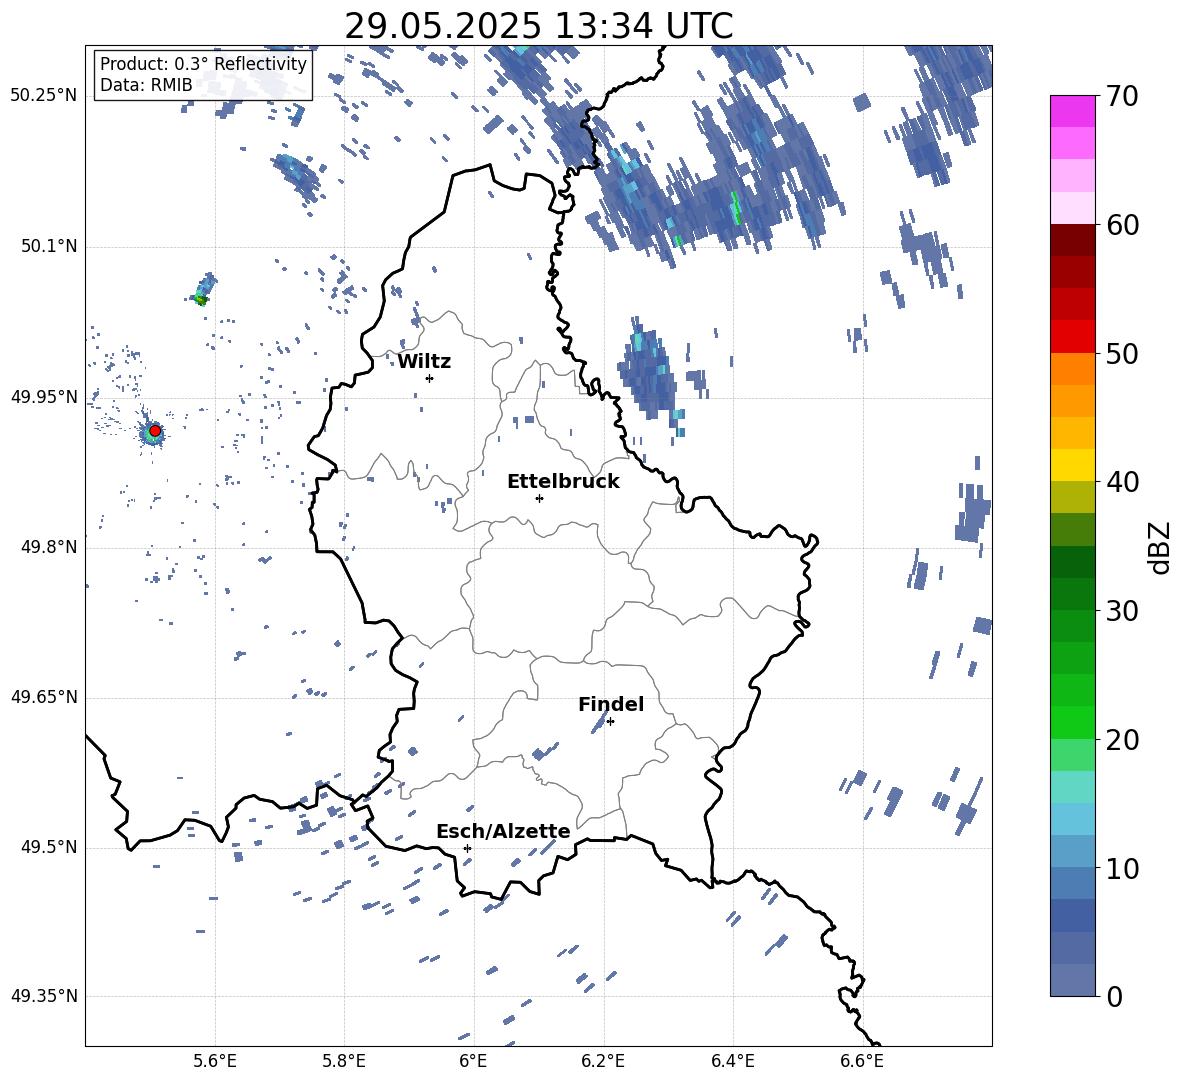The height and width of the screenshot is (1081, 1184).
Task: Click the cross marker under Esch/Alzette
Action: tap(467, 848)
